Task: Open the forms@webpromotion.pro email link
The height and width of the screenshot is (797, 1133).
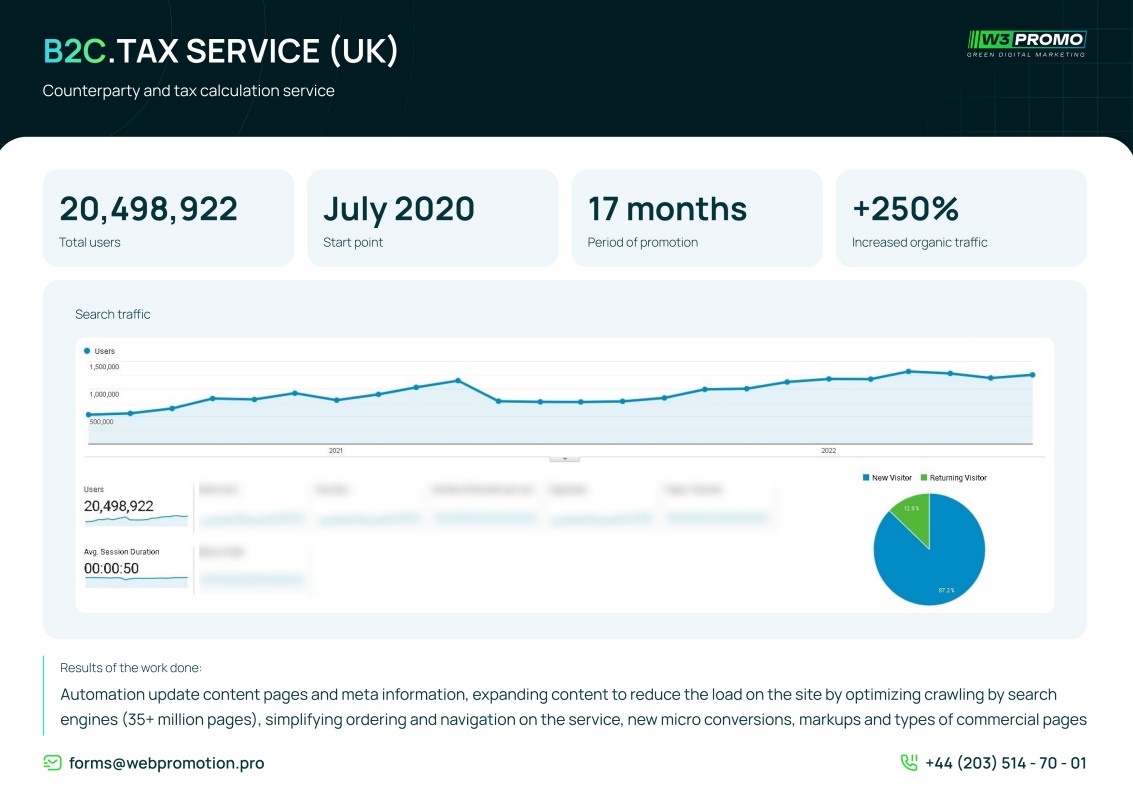Action: pos(166,763)
